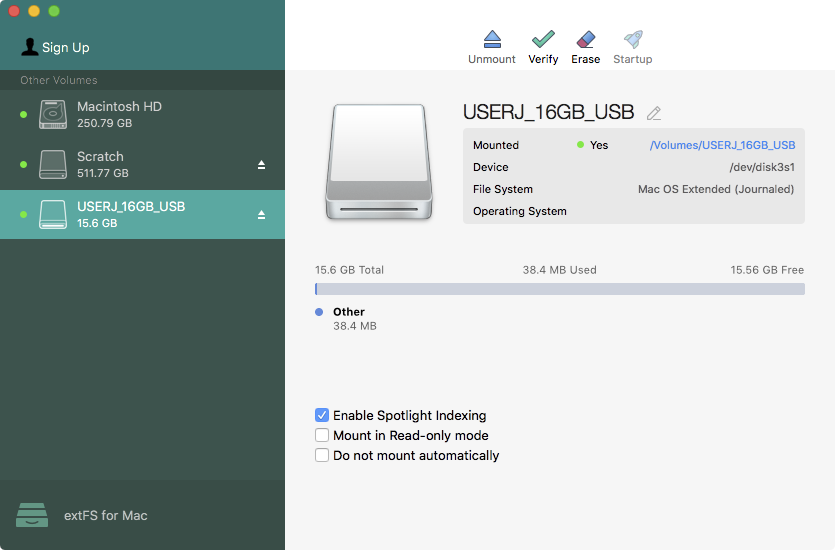Select the USERJ_16GB_USB 15.6 GB volume

142,215
